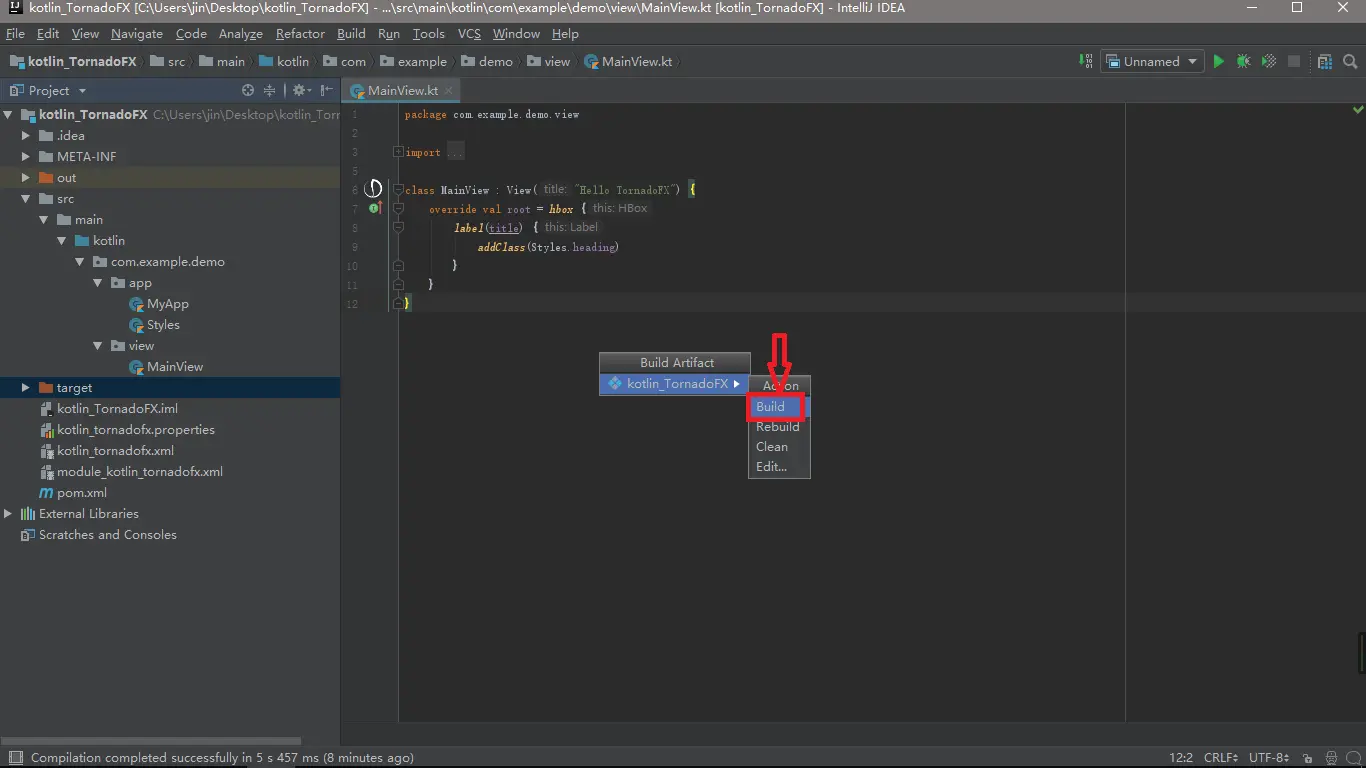Open the VCS menu
Image resolution: width=1366 pixels, height=768 pixels.
(469, 33)
